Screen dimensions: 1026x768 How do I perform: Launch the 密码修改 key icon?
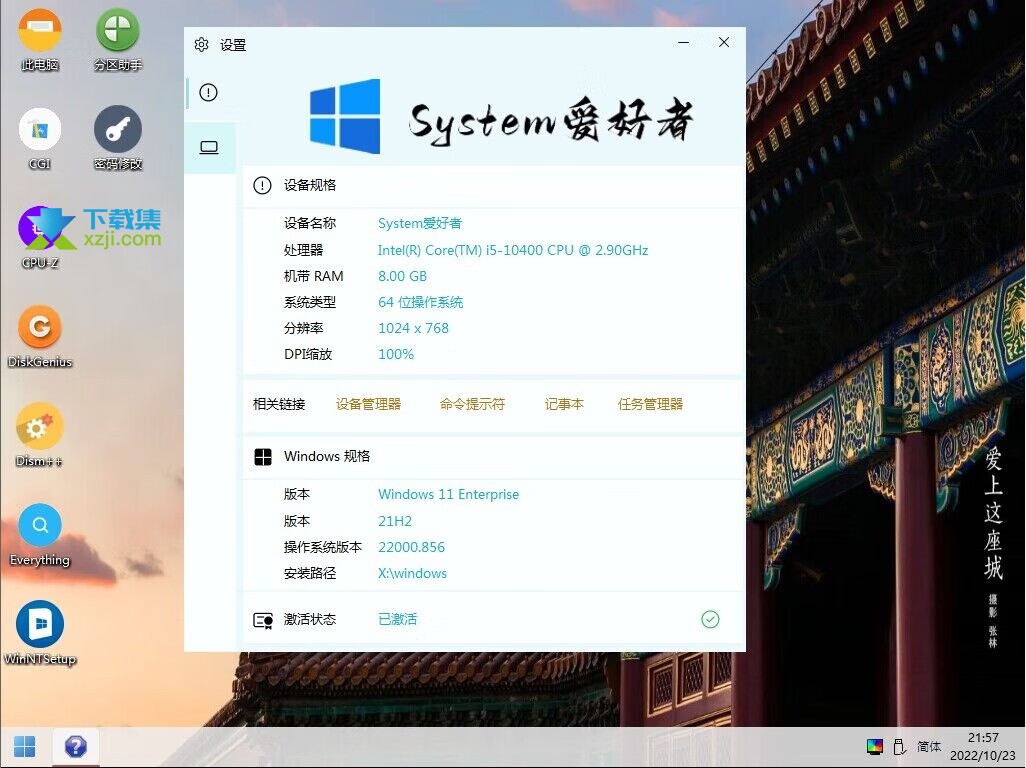[x=117, y=131]
